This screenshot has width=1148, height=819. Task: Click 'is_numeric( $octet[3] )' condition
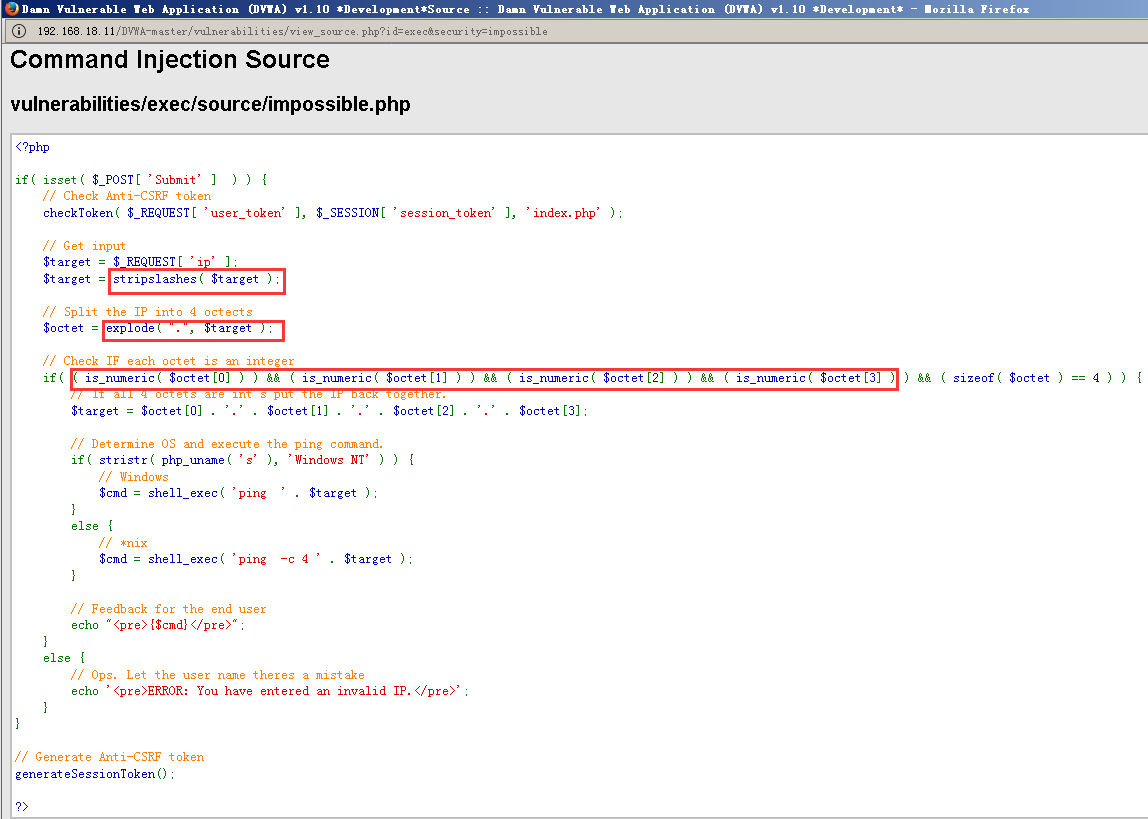tap(816, 378)
